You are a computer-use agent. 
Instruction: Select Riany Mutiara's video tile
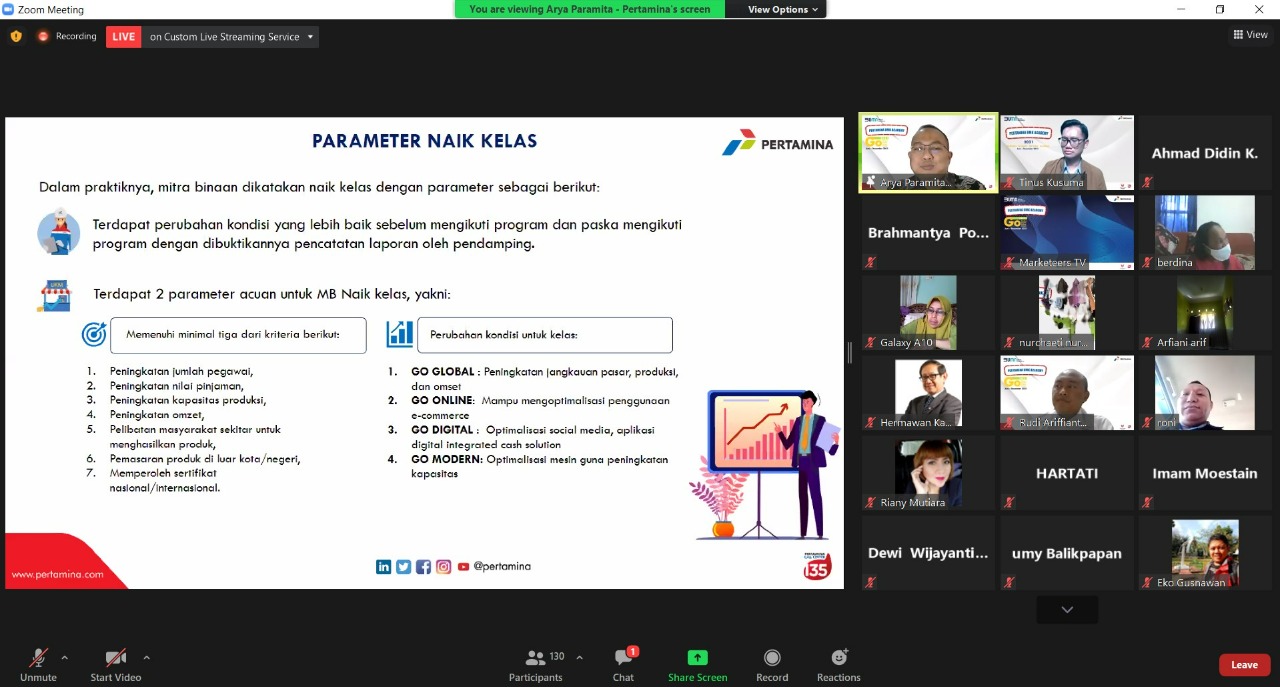[x=929, y=472]
